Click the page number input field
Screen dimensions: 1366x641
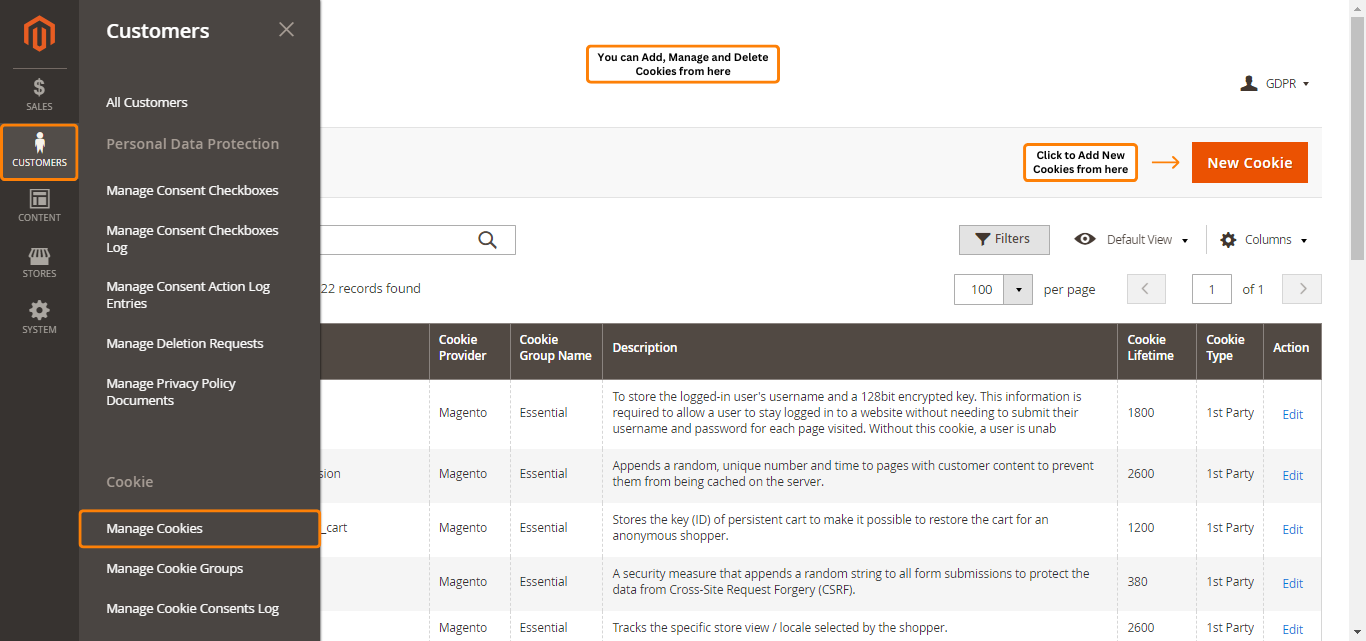(1212, 289)
